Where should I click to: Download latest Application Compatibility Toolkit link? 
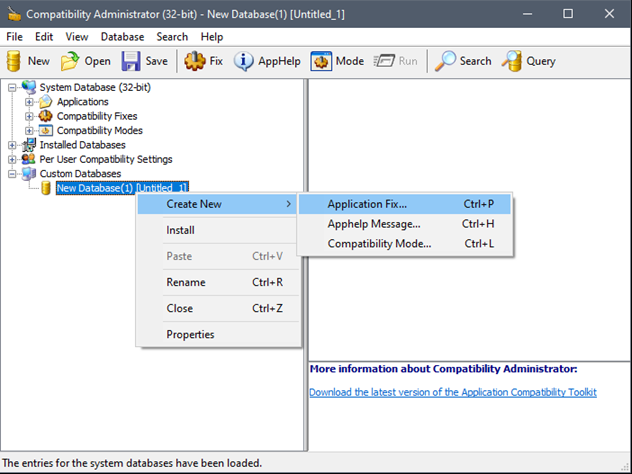(x=452, y=392)
